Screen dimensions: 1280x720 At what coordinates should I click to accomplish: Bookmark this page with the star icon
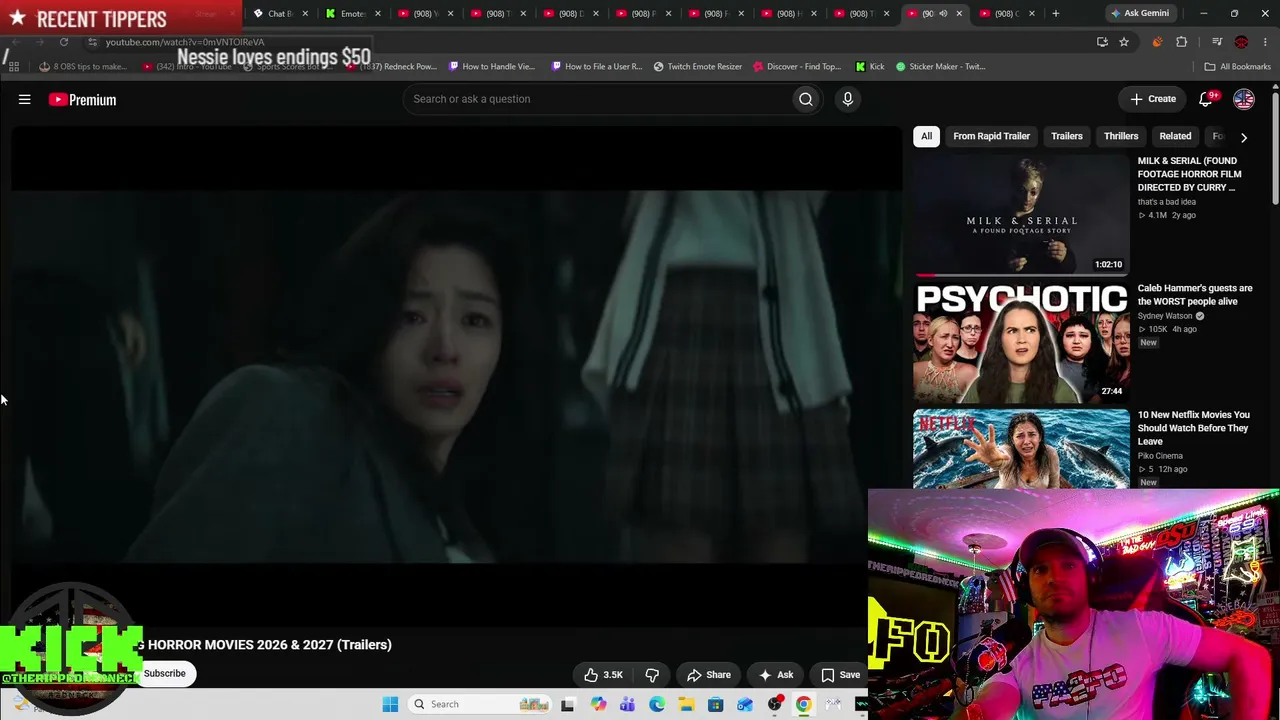1124,42
